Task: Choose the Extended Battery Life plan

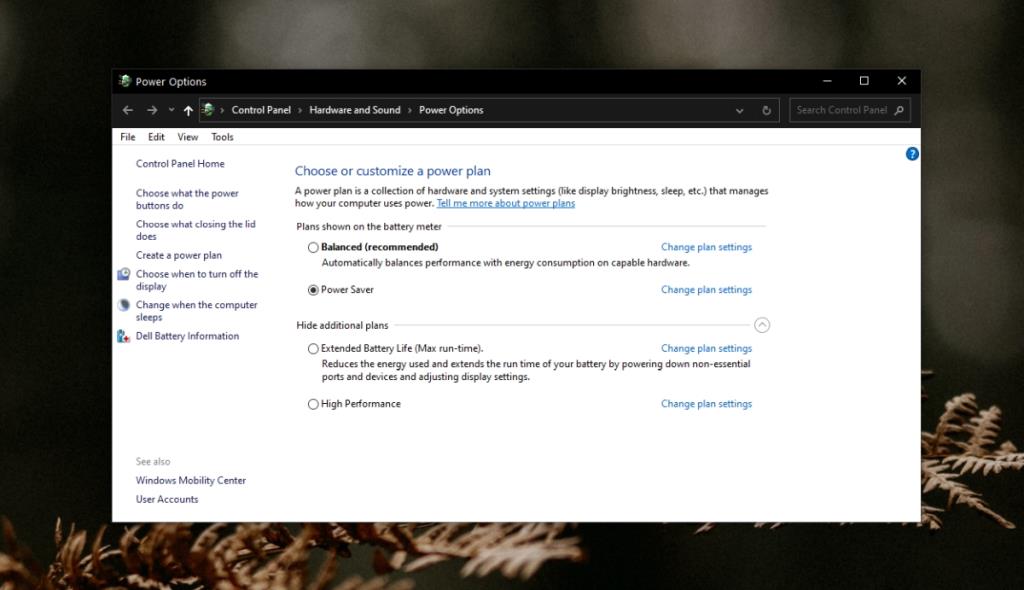Action: 313,348
